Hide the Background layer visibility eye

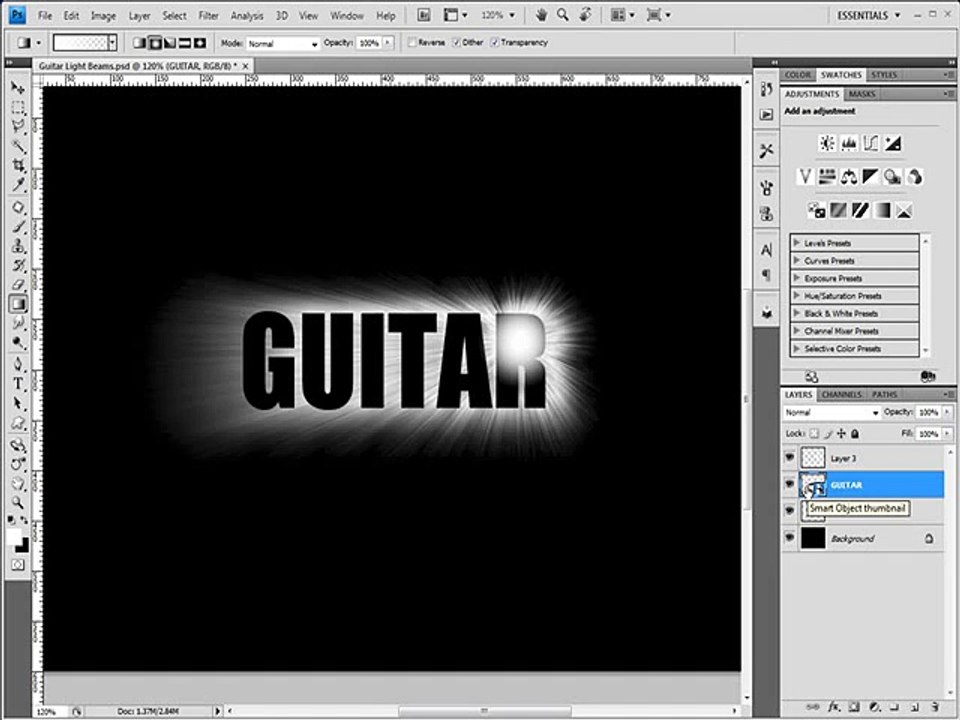790,538
